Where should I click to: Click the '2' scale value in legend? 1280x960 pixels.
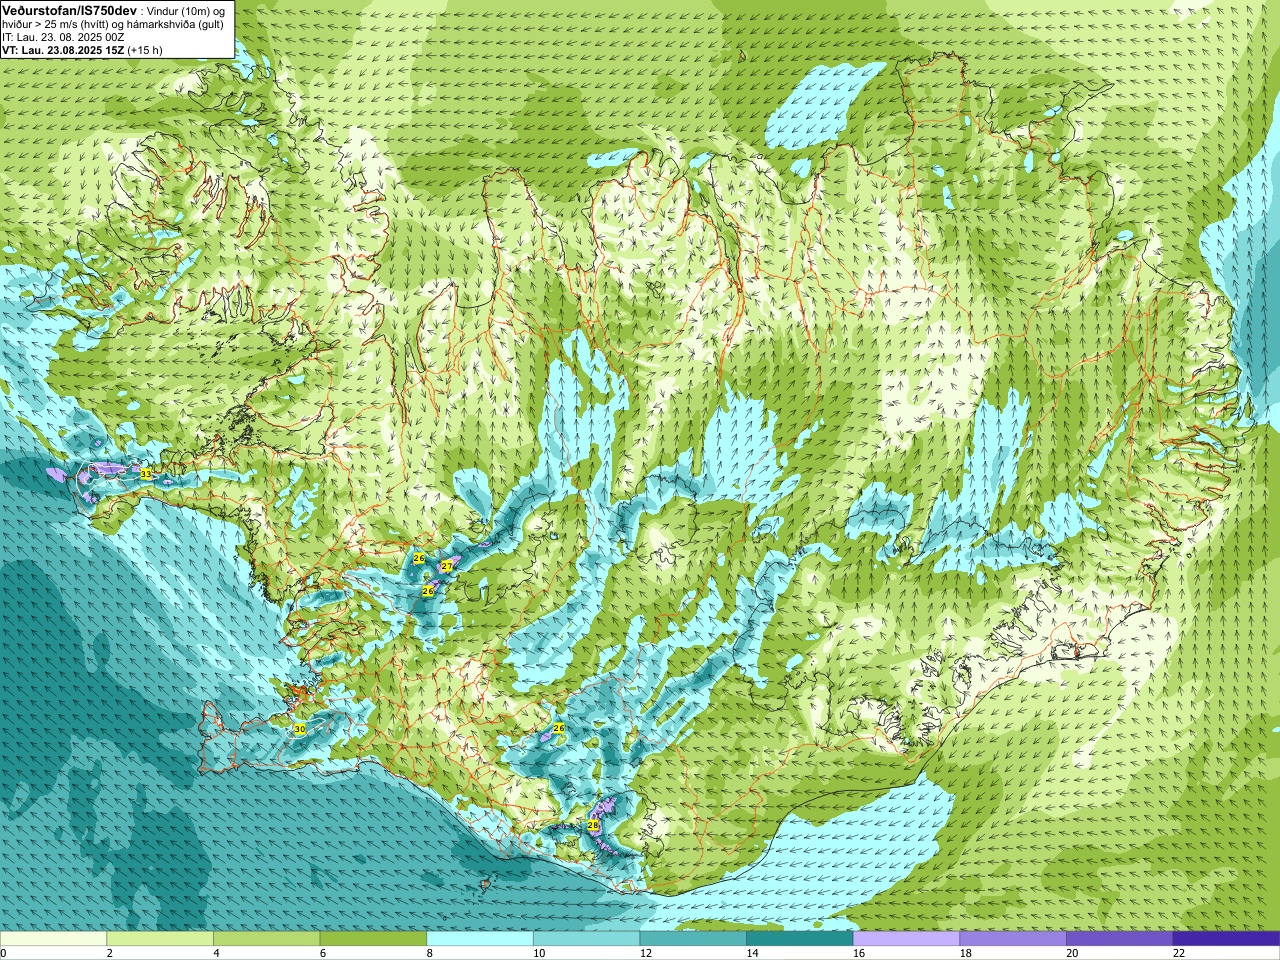(x=110, y=953)
